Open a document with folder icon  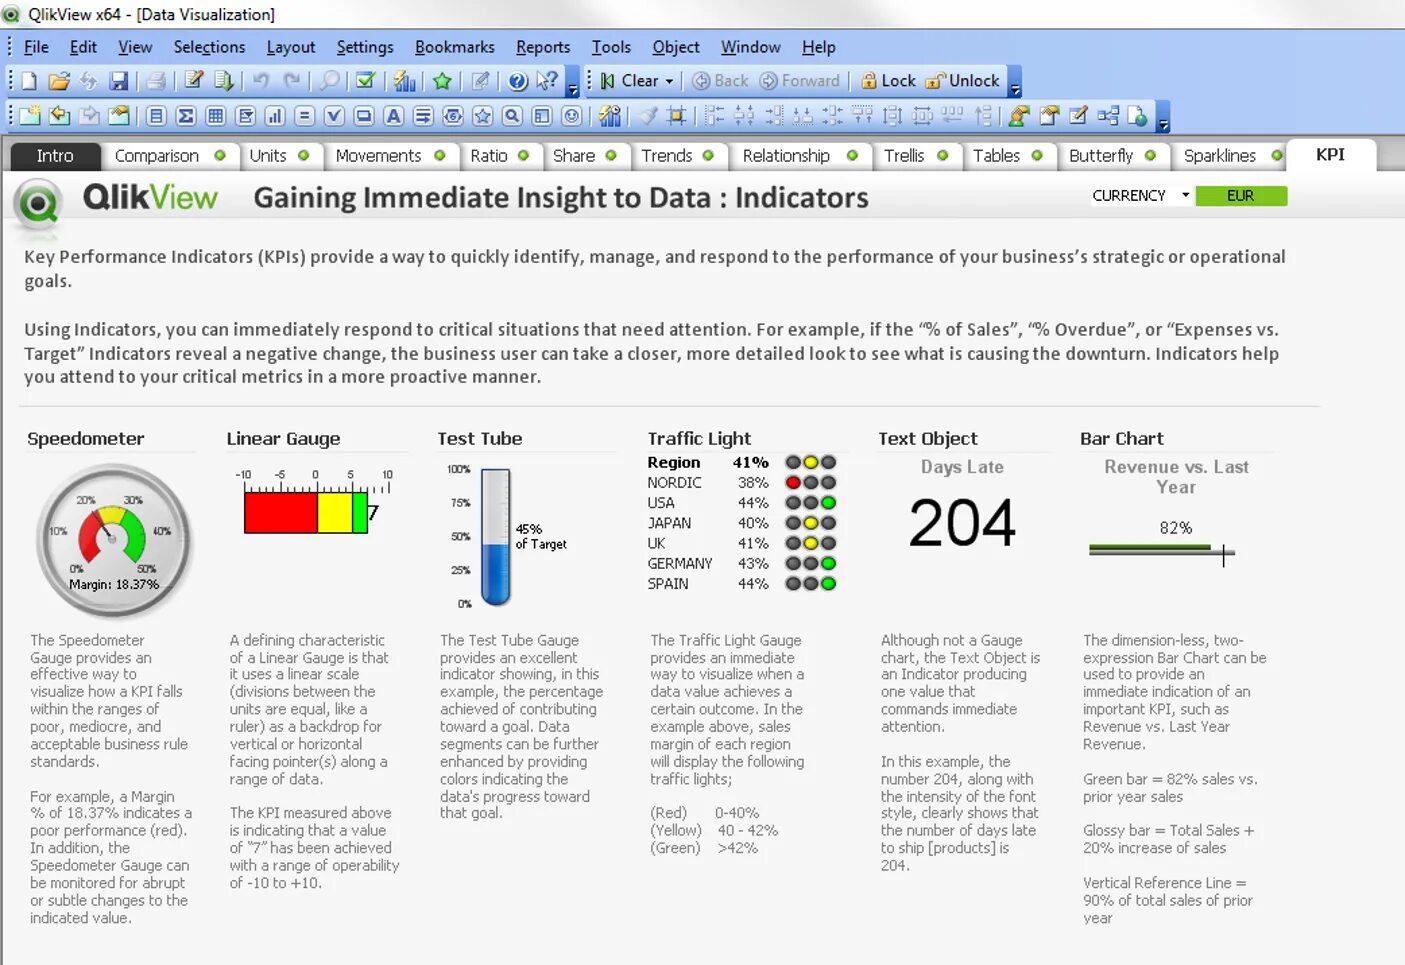(59, 81)
